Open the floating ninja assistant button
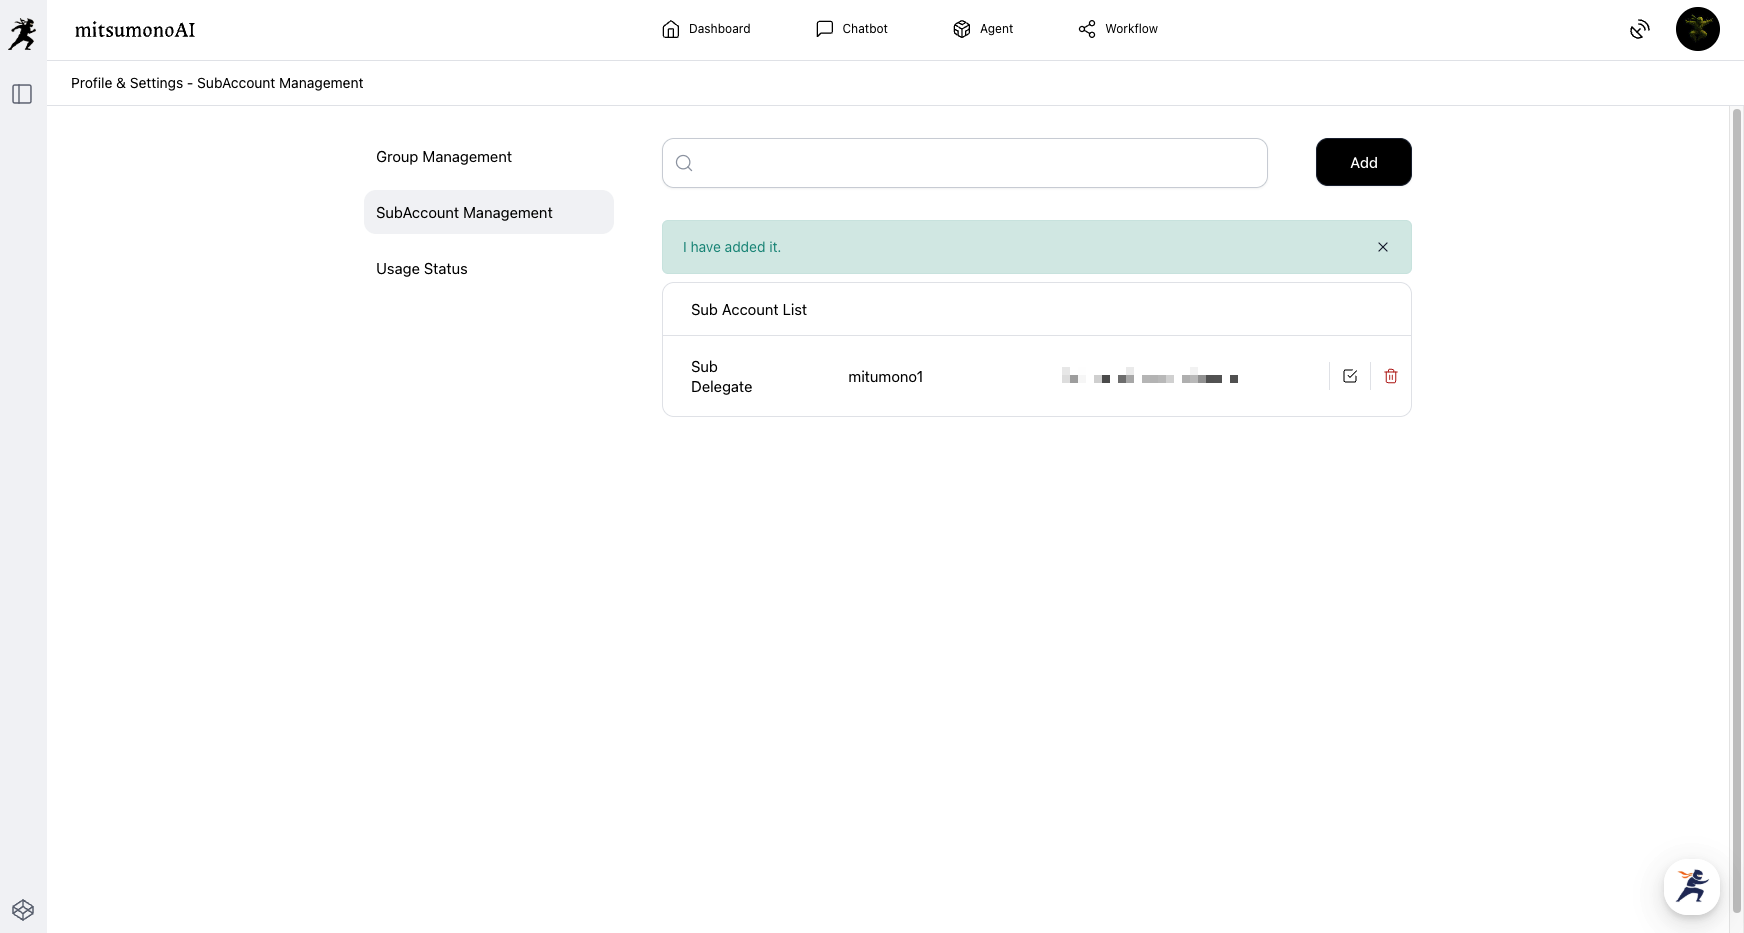The height and width of the screenshot is (933, 1744). click(1692, 887)
